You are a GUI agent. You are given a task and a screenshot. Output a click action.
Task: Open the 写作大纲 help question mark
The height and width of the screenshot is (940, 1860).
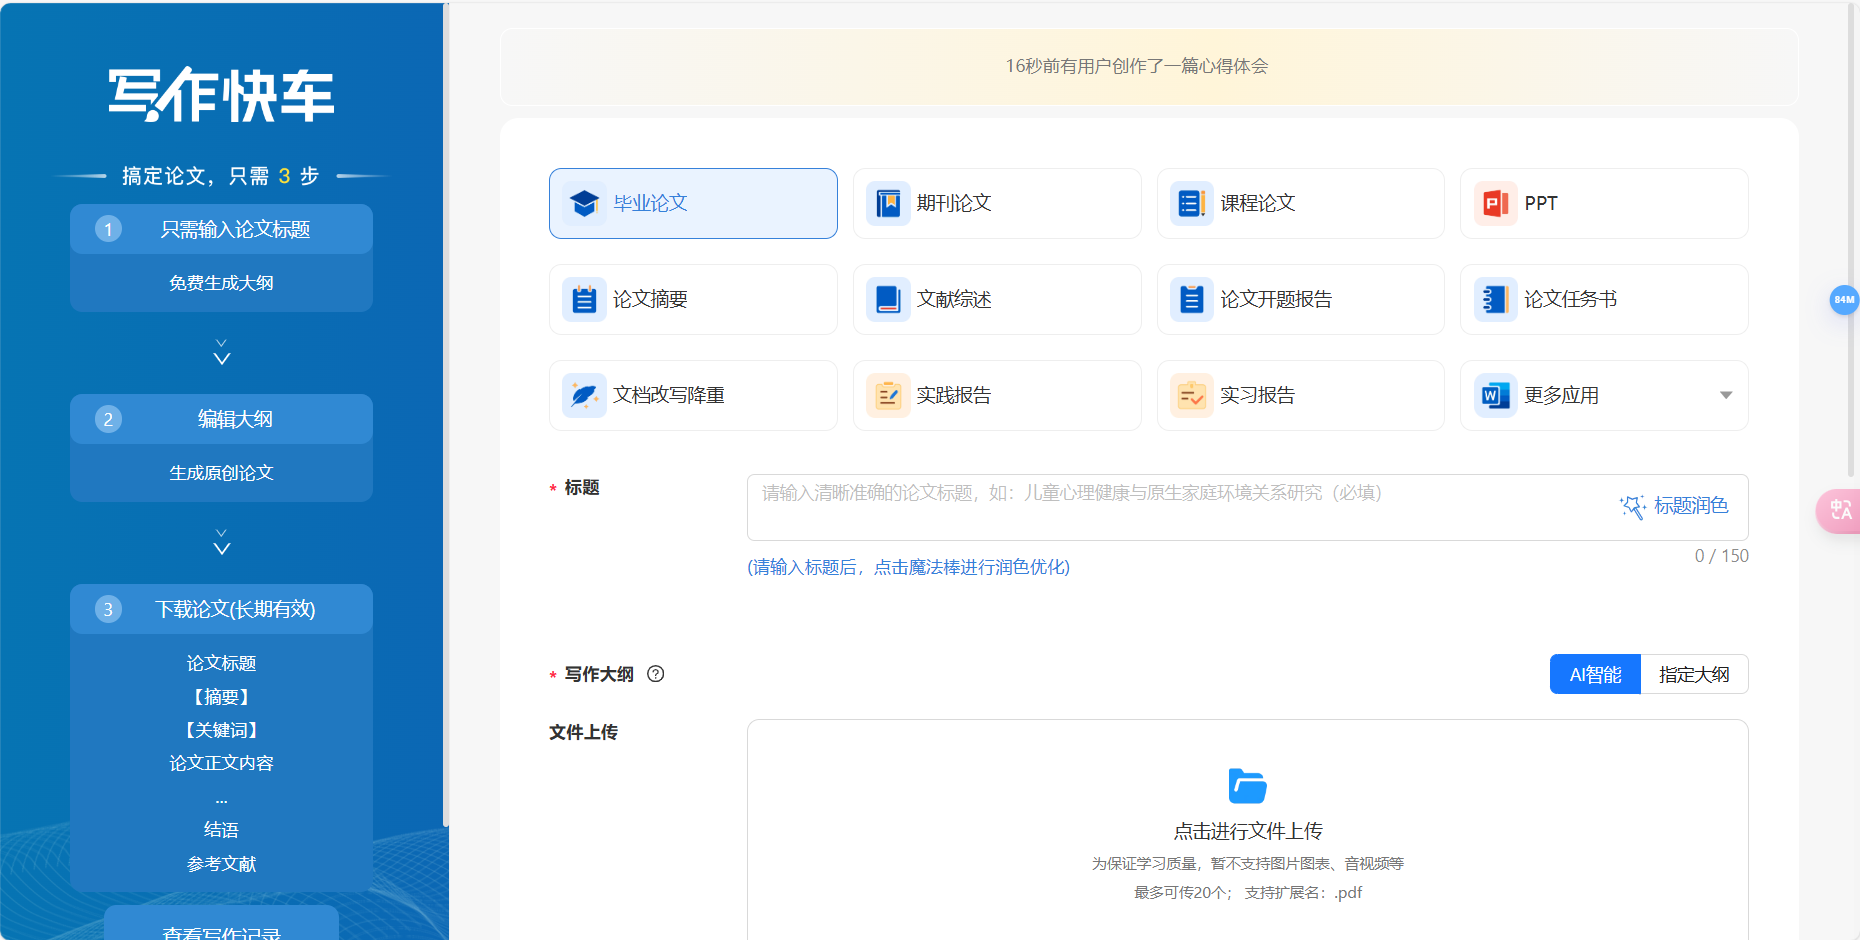coord(656,675)
